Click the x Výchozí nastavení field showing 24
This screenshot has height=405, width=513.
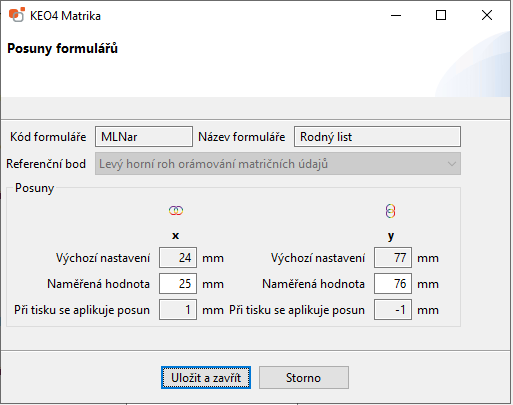178,257
